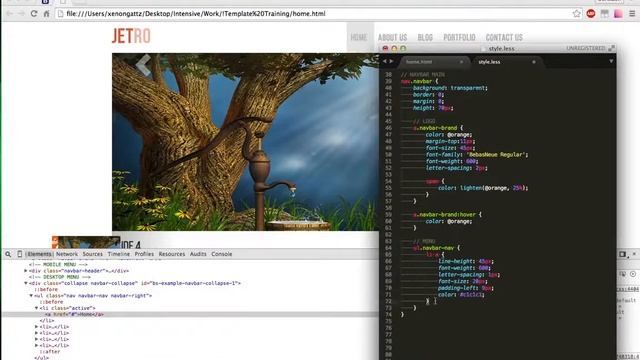Open the CONTACT US nav link
This screenshot has width=640, height=360.
coord(504,38)
